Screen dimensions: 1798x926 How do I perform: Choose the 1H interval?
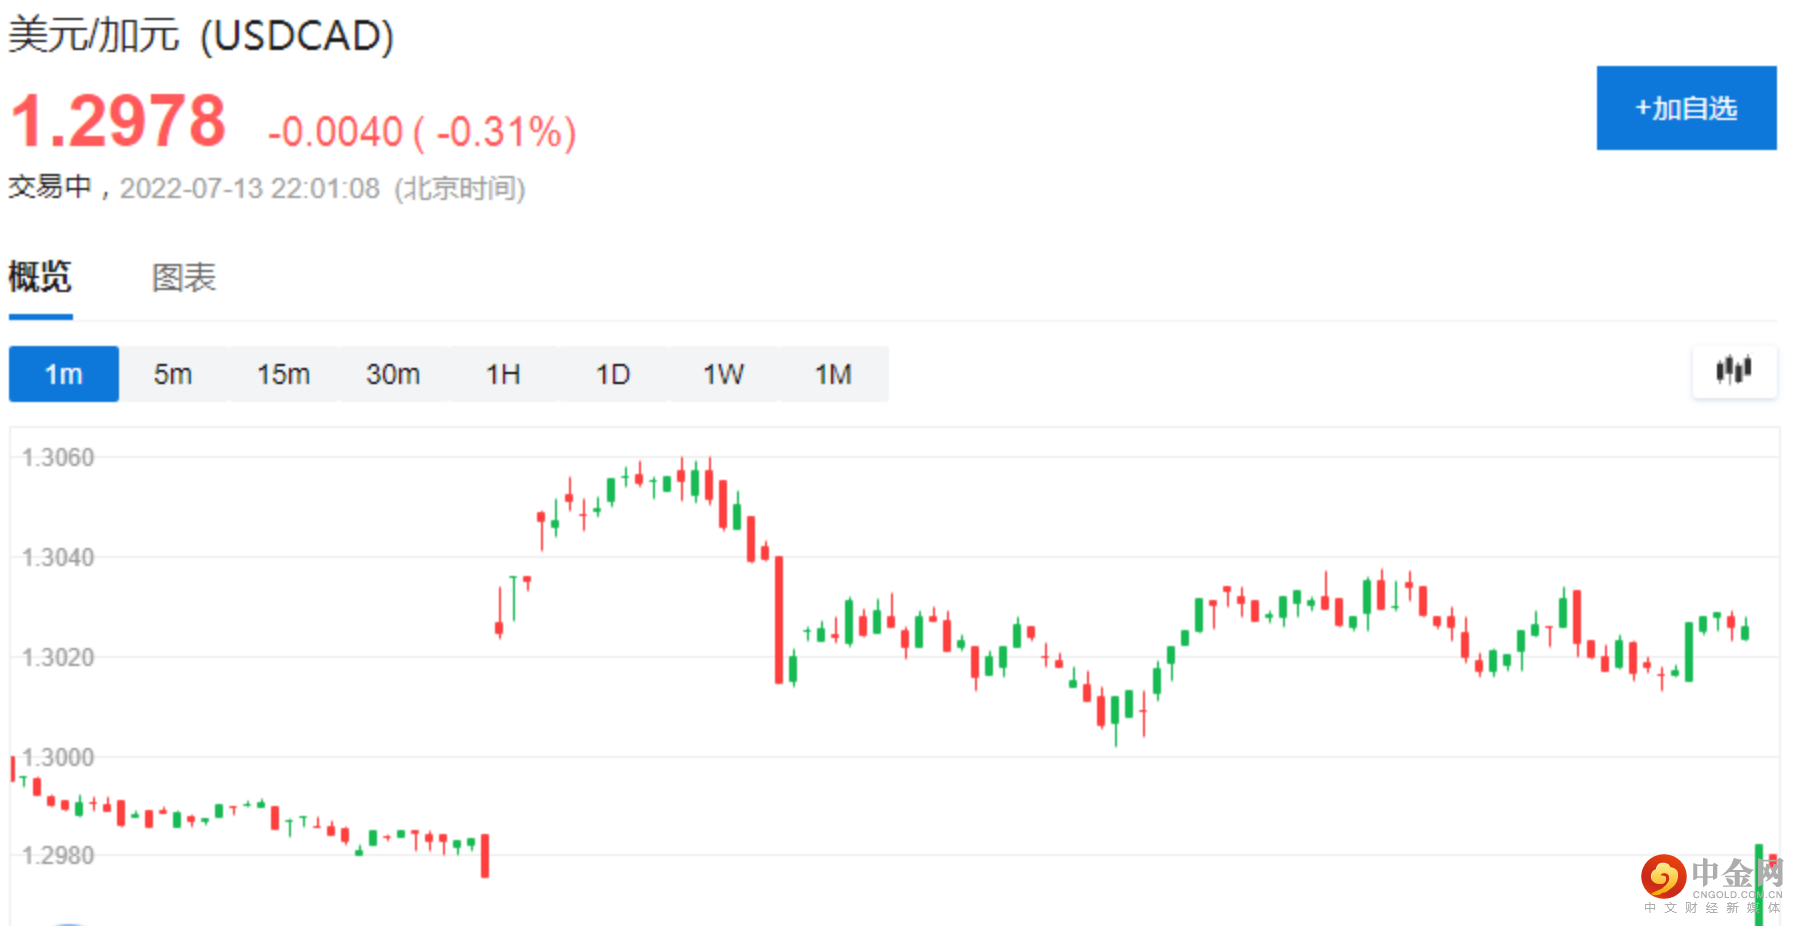tap(503, 374)
